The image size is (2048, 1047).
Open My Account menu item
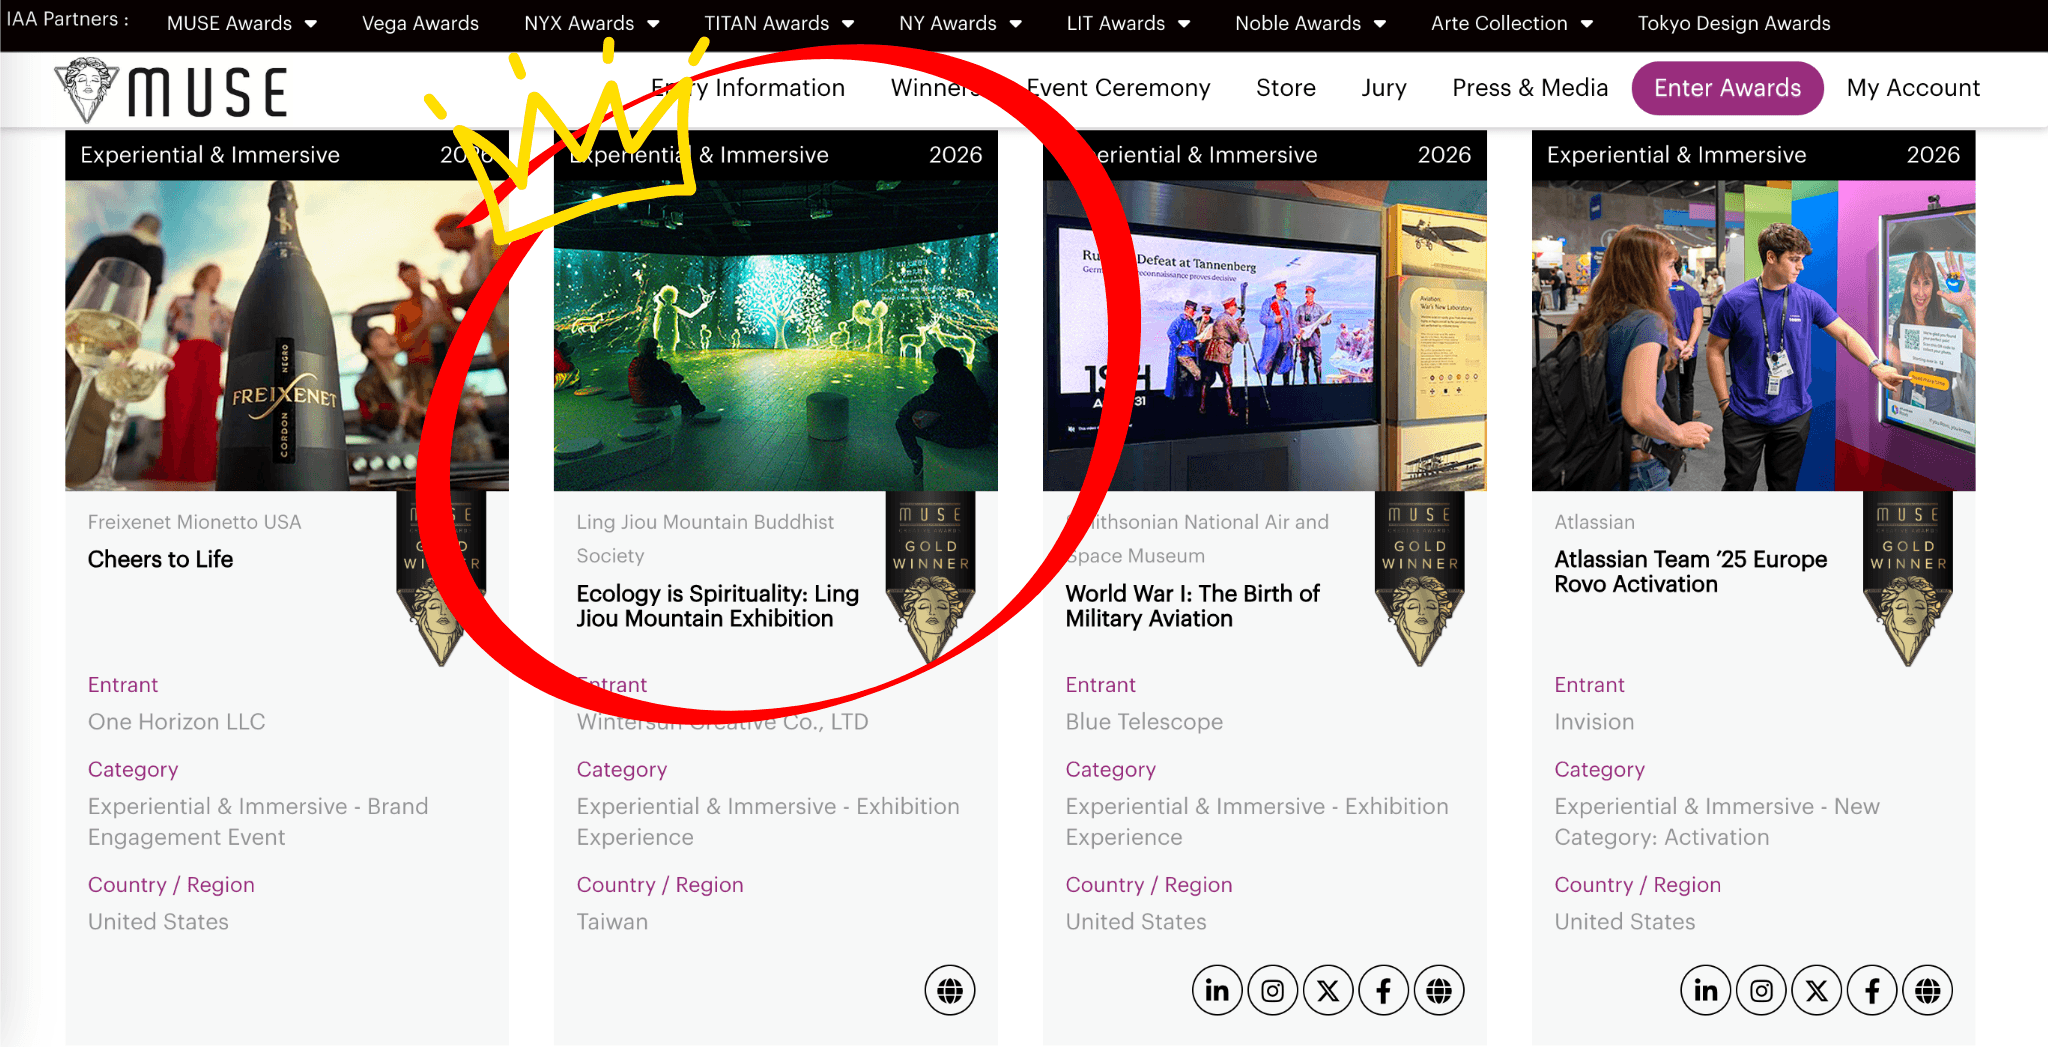point(1913,88)
